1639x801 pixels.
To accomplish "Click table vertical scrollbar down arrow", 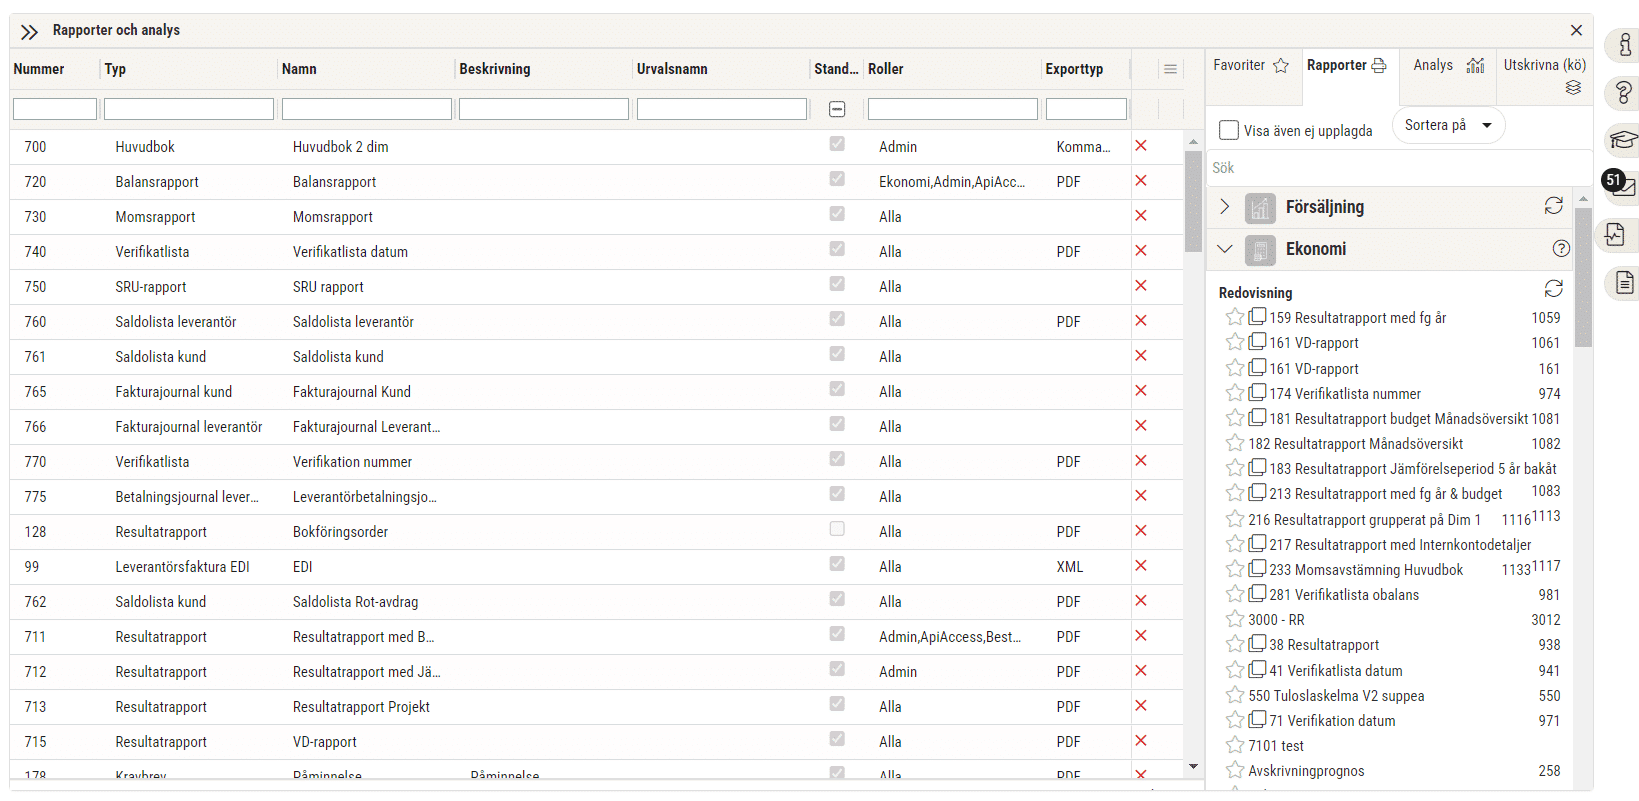I will 1193,767.
